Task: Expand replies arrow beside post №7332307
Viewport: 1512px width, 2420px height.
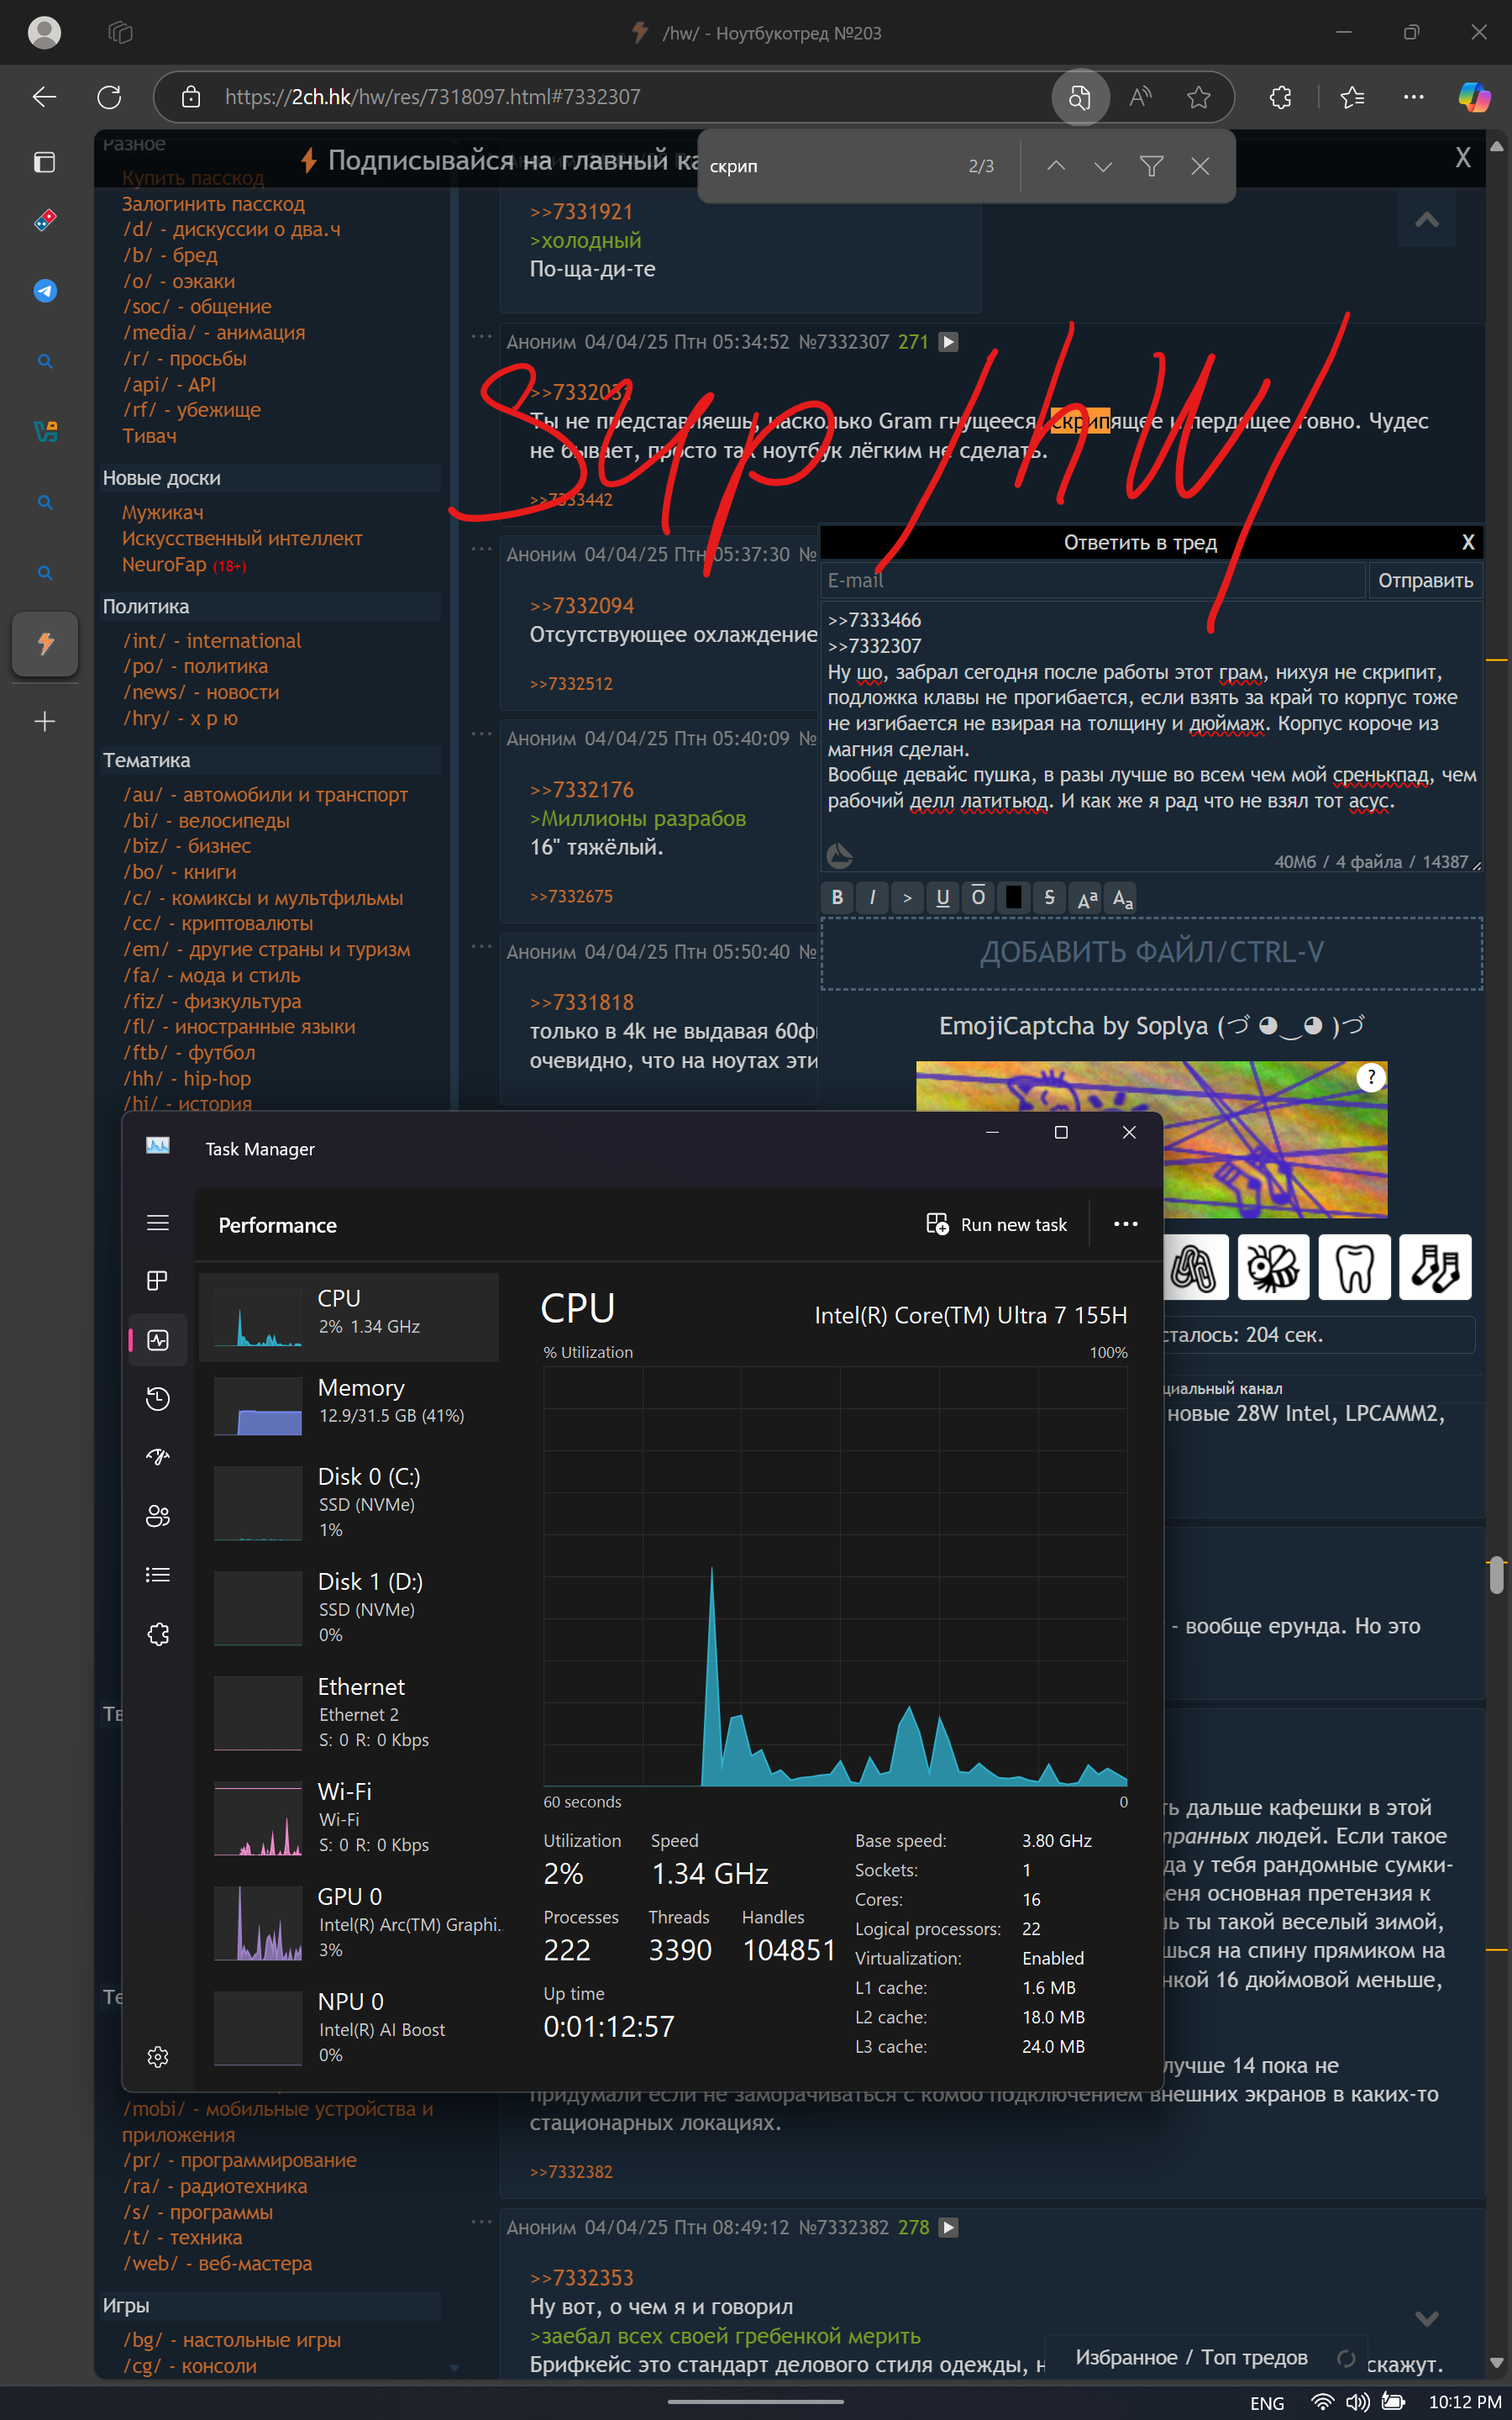Action: coord(949,342)
